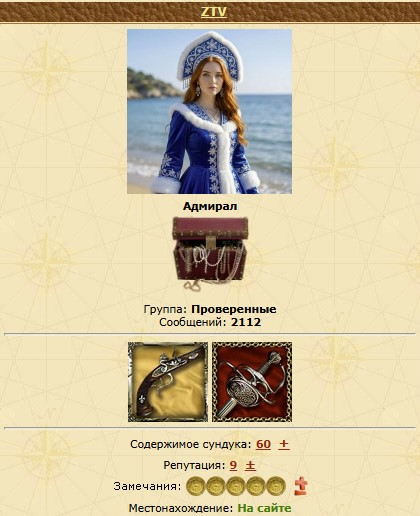The image size is (420, 516).
Task: Click the middle gold warning coin
Action: [x=236, y=486]
